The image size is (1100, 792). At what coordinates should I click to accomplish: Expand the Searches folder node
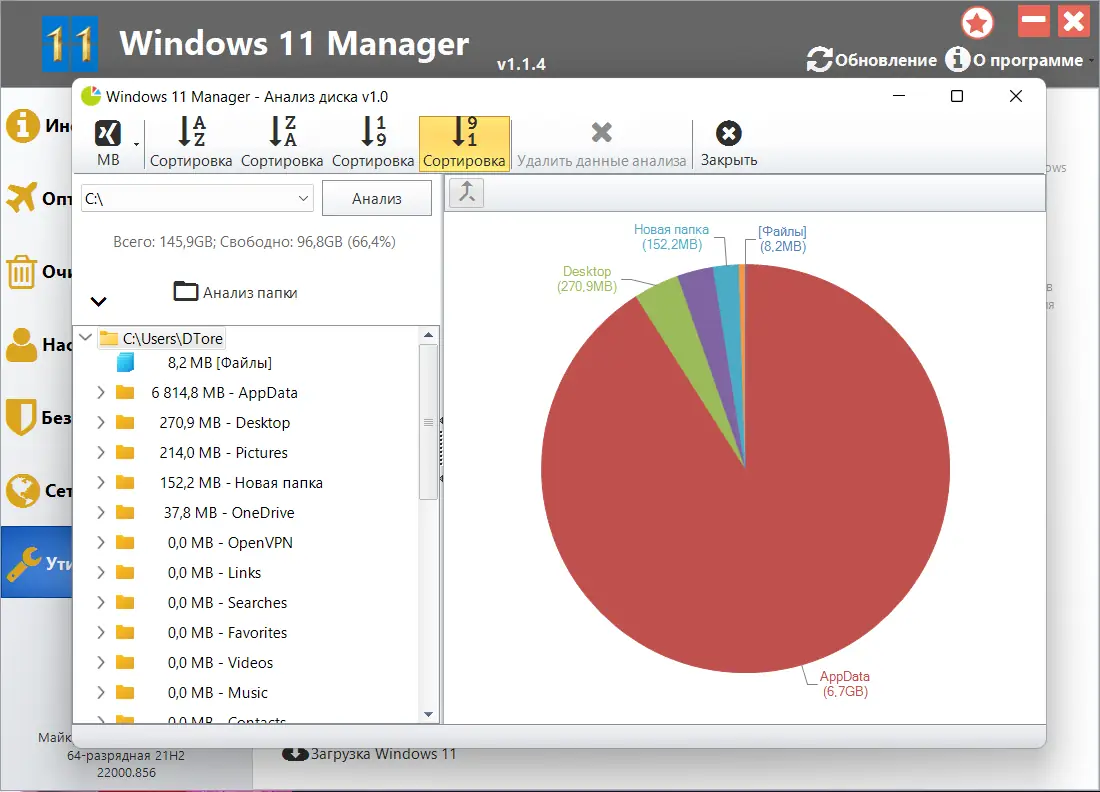(x=101, y=602)
